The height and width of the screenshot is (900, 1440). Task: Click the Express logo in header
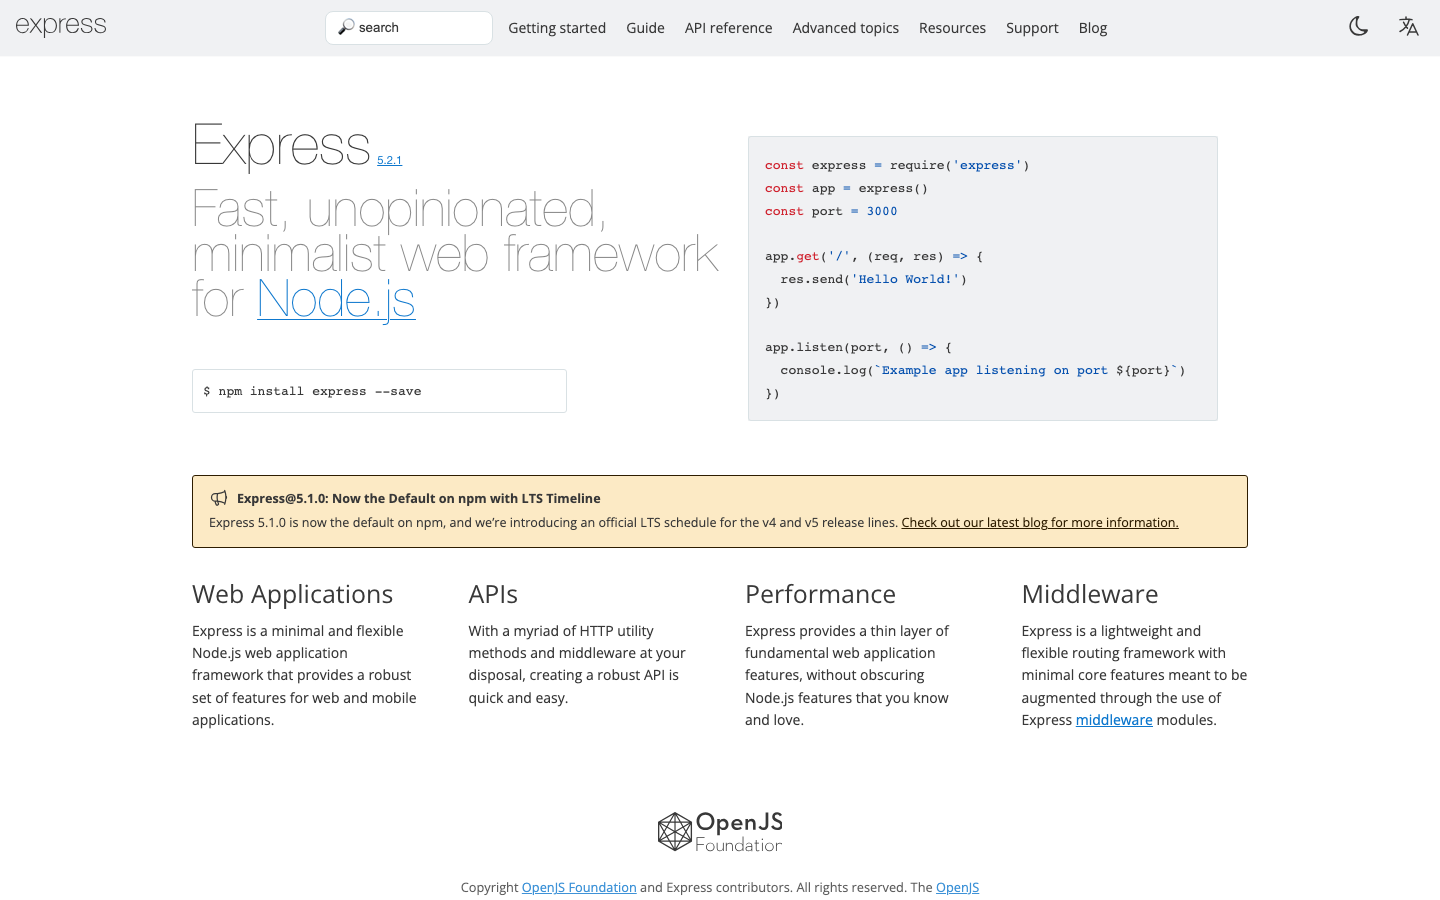point(61,26)
